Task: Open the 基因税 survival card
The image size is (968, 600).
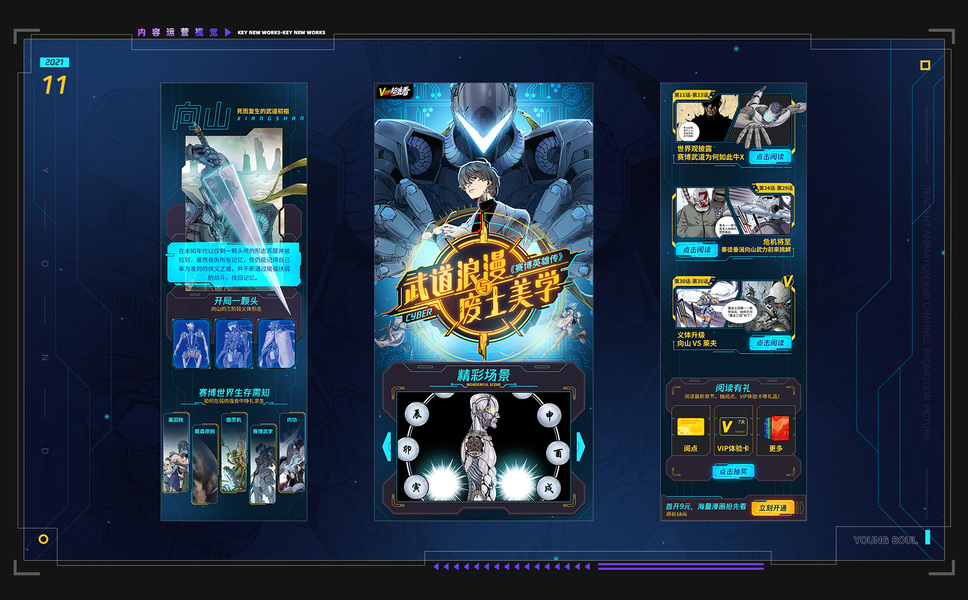Action: click(175, 454)
